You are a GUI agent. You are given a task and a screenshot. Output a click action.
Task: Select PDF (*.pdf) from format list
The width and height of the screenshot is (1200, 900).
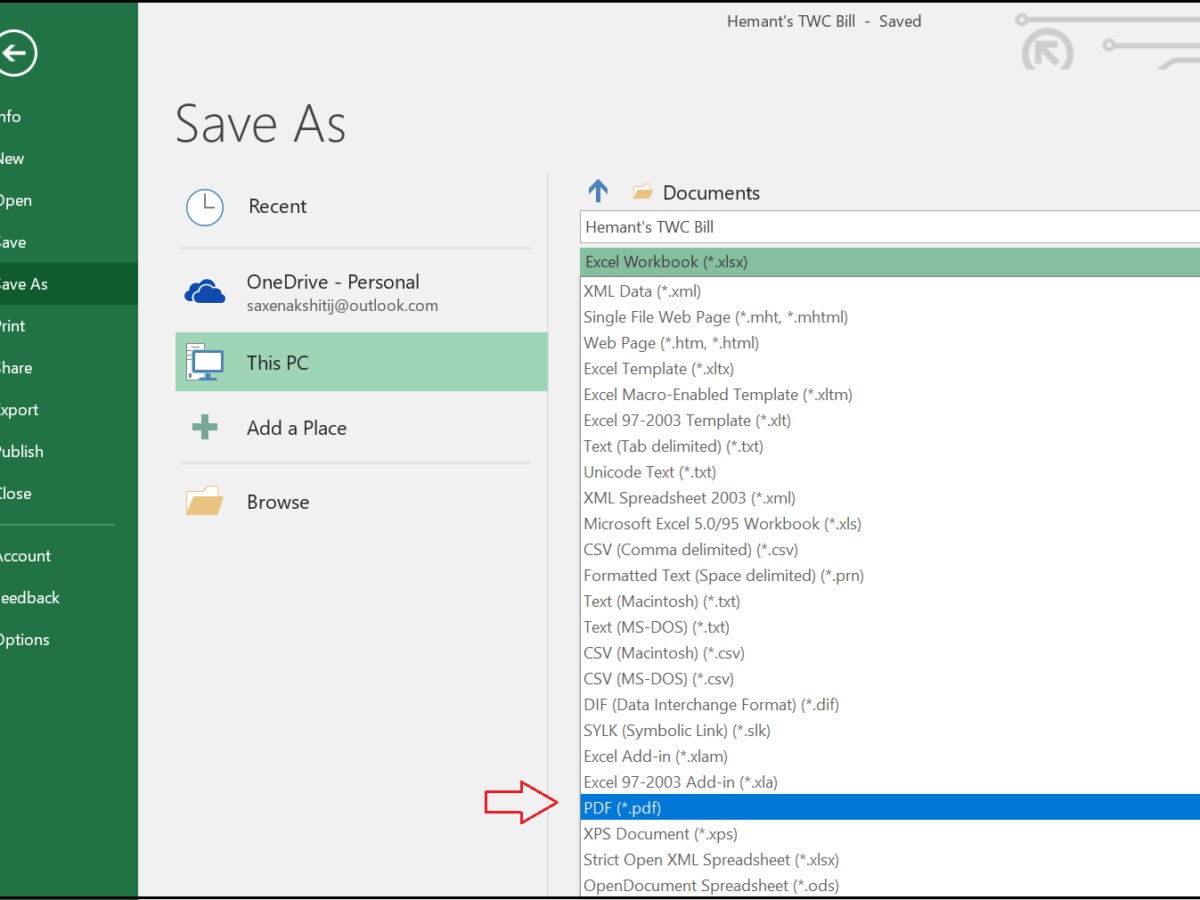622,808
